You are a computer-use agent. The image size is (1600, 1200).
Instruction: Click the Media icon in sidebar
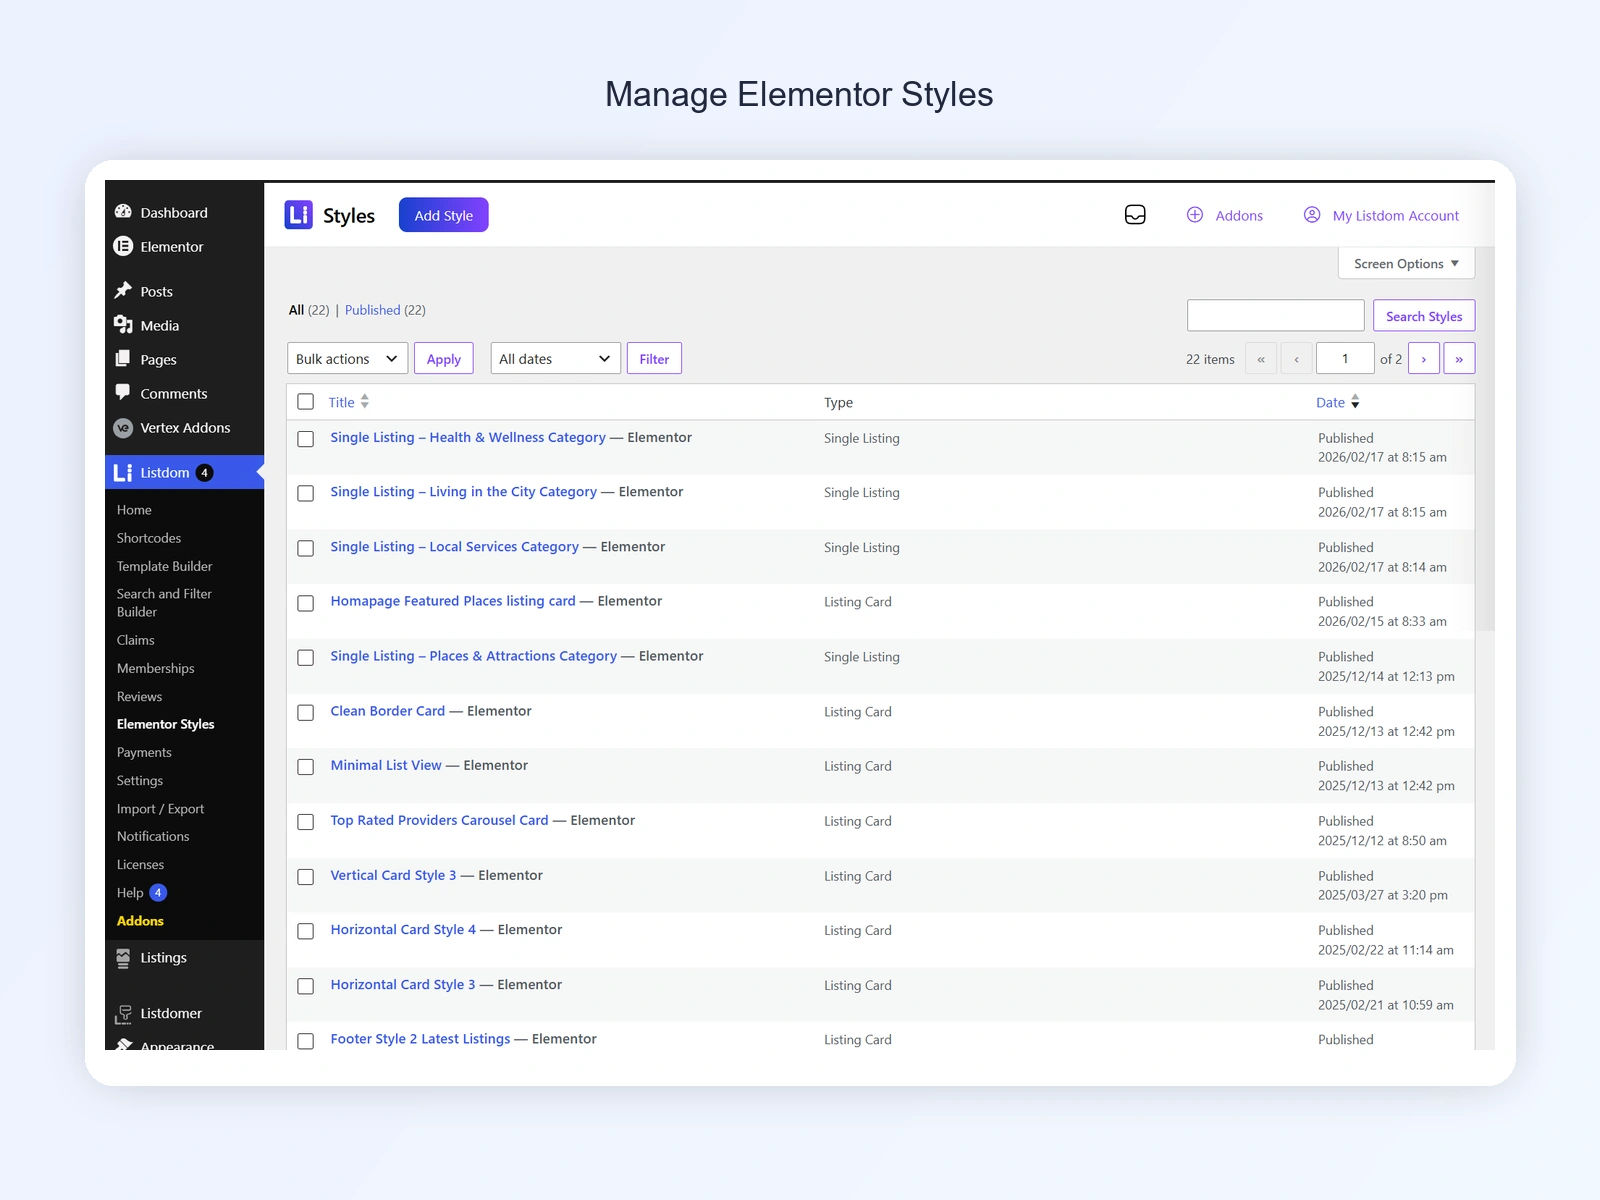tap(123, 325)
